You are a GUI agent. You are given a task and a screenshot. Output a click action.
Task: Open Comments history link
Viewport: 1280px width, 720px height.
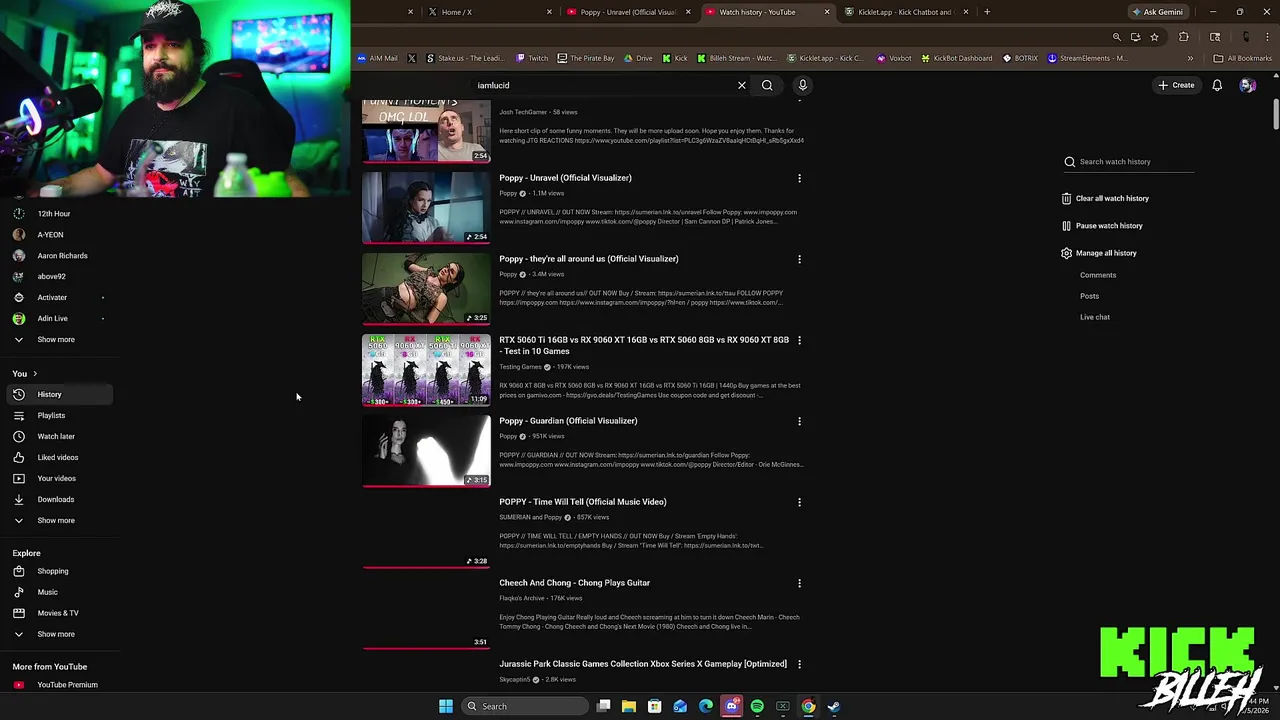1098,275
